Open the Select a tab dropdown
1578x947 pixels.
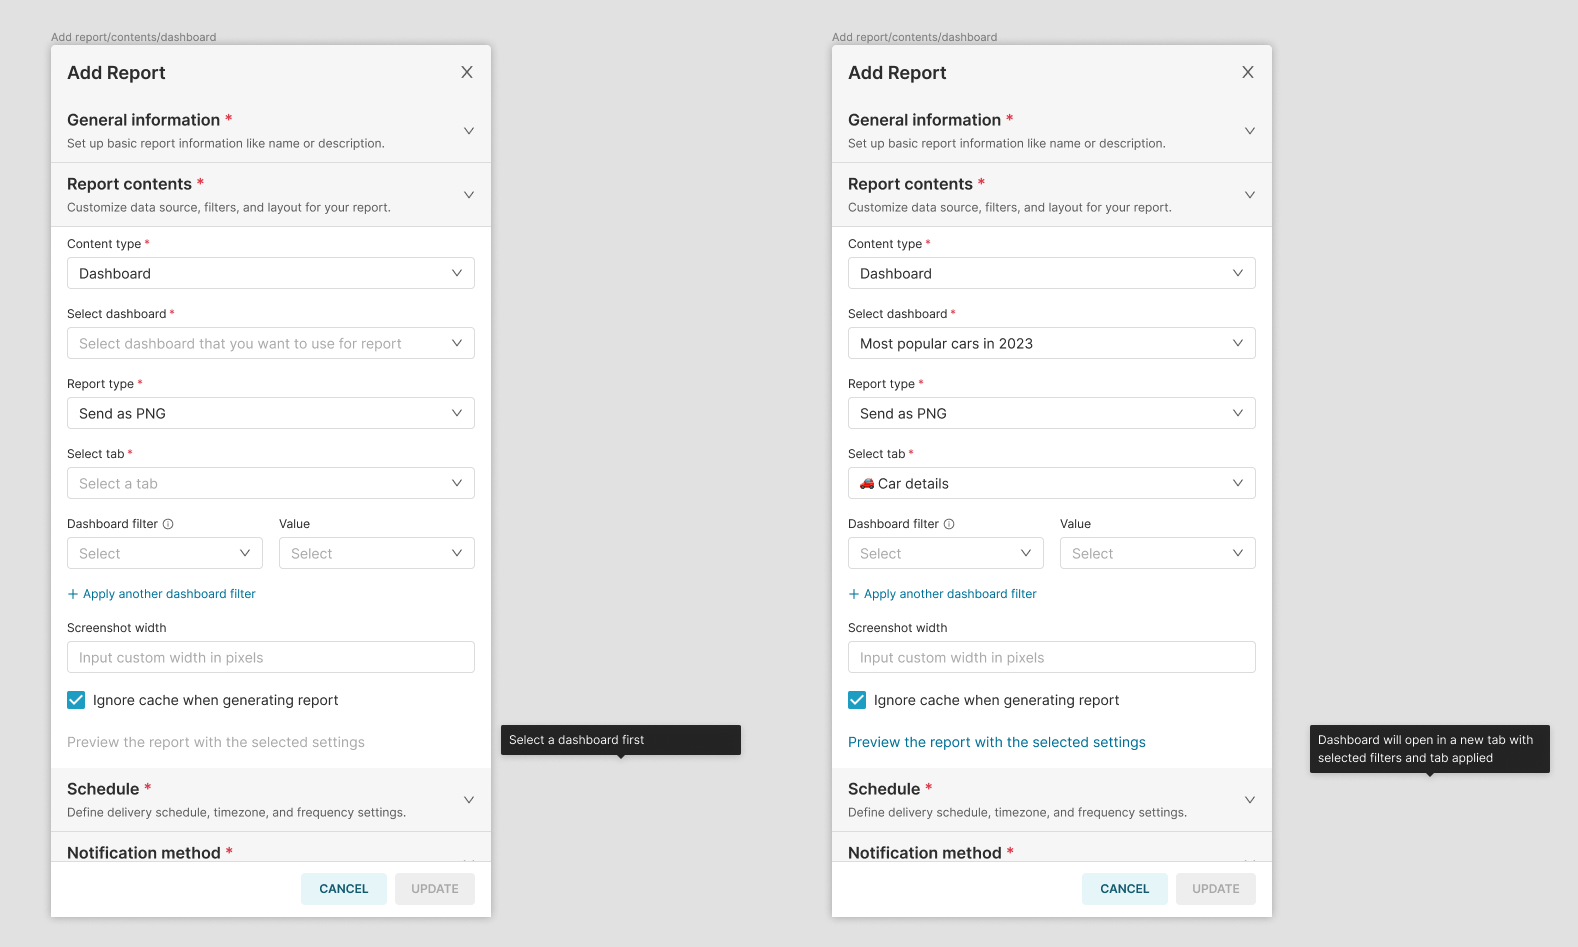tap(270, 483)
